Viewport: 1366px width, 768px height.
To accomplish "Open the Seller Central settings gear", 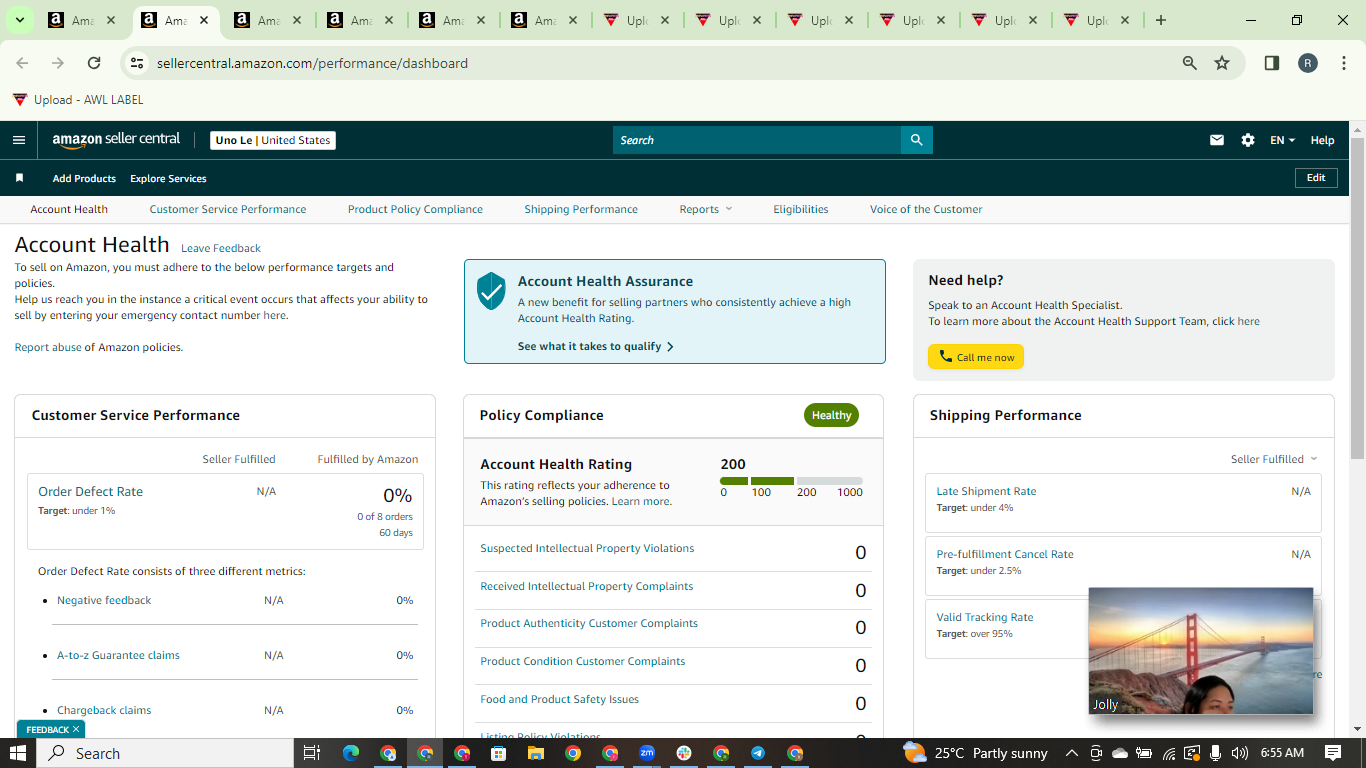I will coord(1248,140).
